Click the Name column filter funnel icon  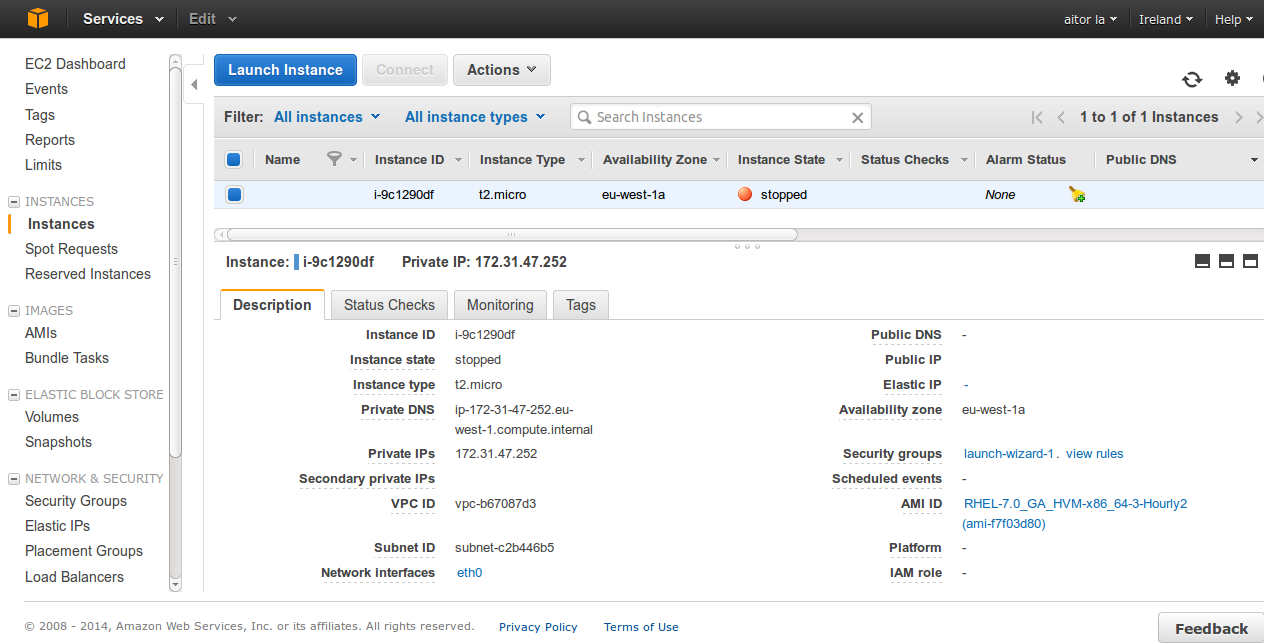[335, 159]
